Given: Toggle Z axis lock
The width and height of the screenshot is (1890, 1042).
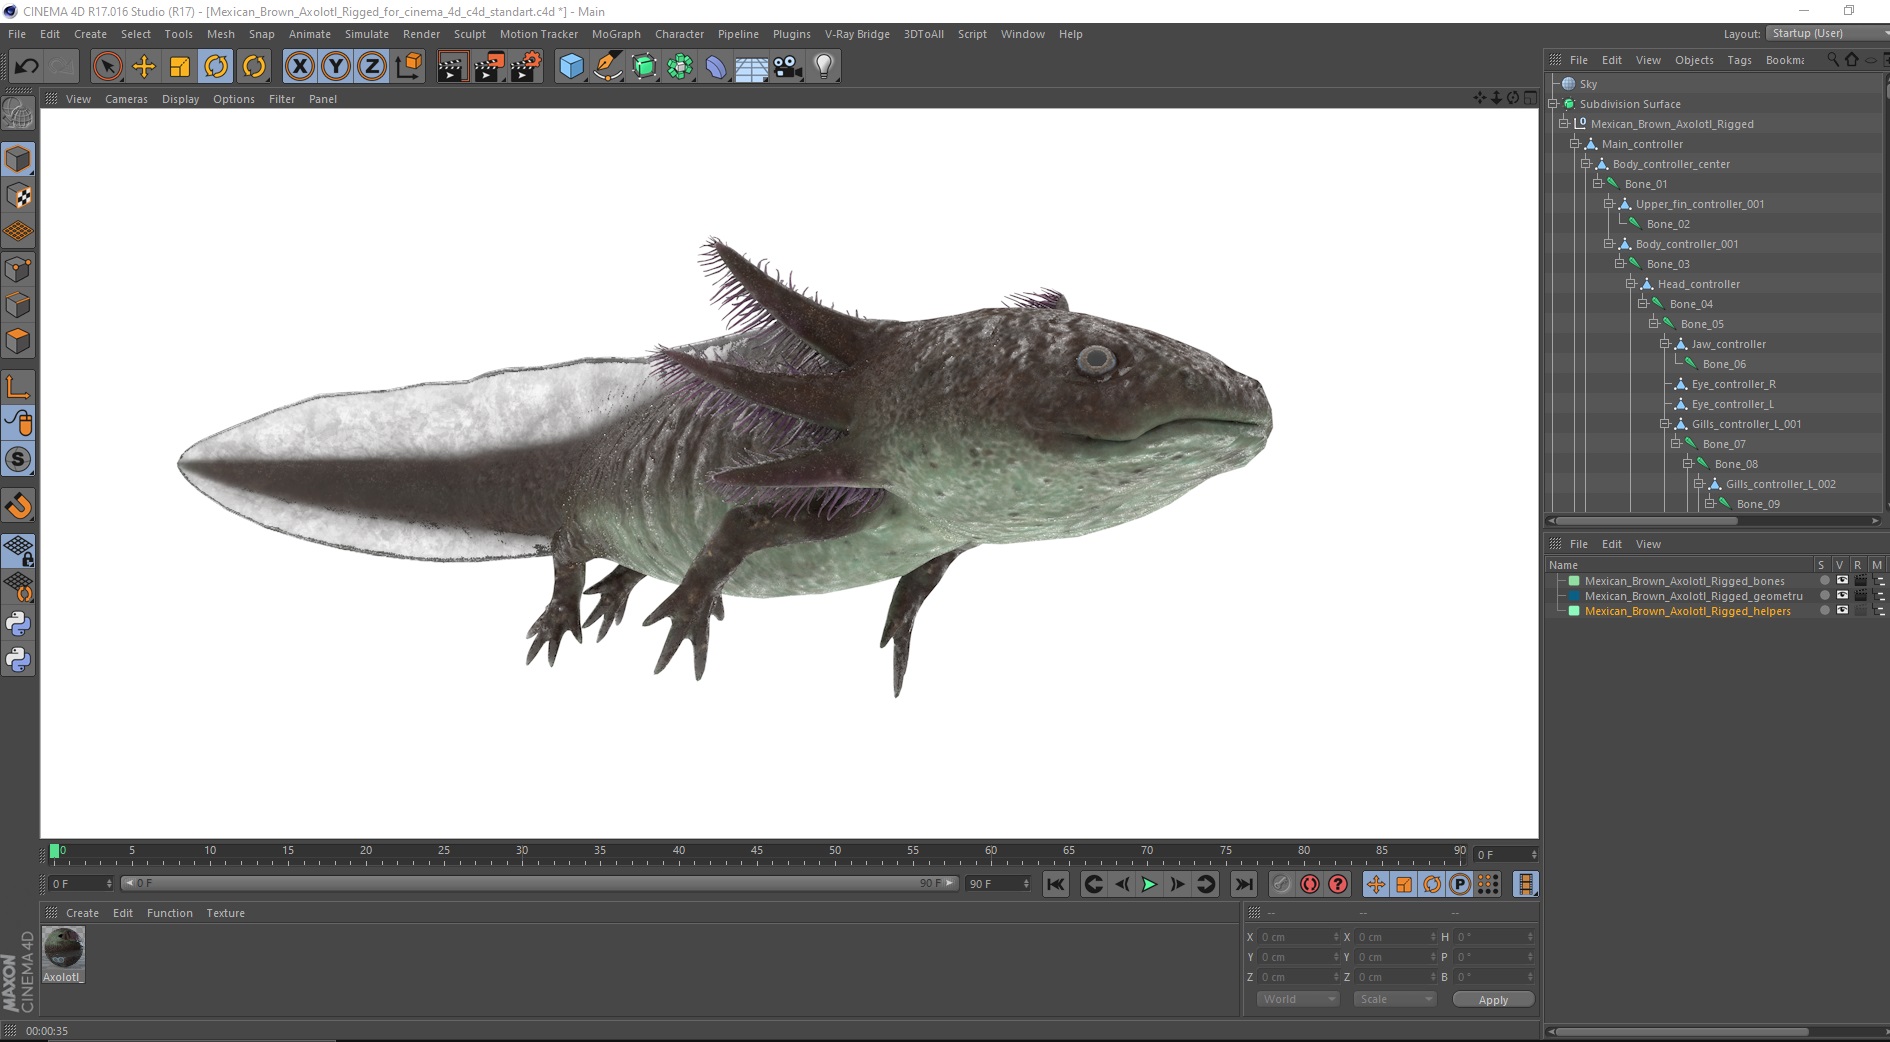Looking at the screenshot, I should coord(372,67).
